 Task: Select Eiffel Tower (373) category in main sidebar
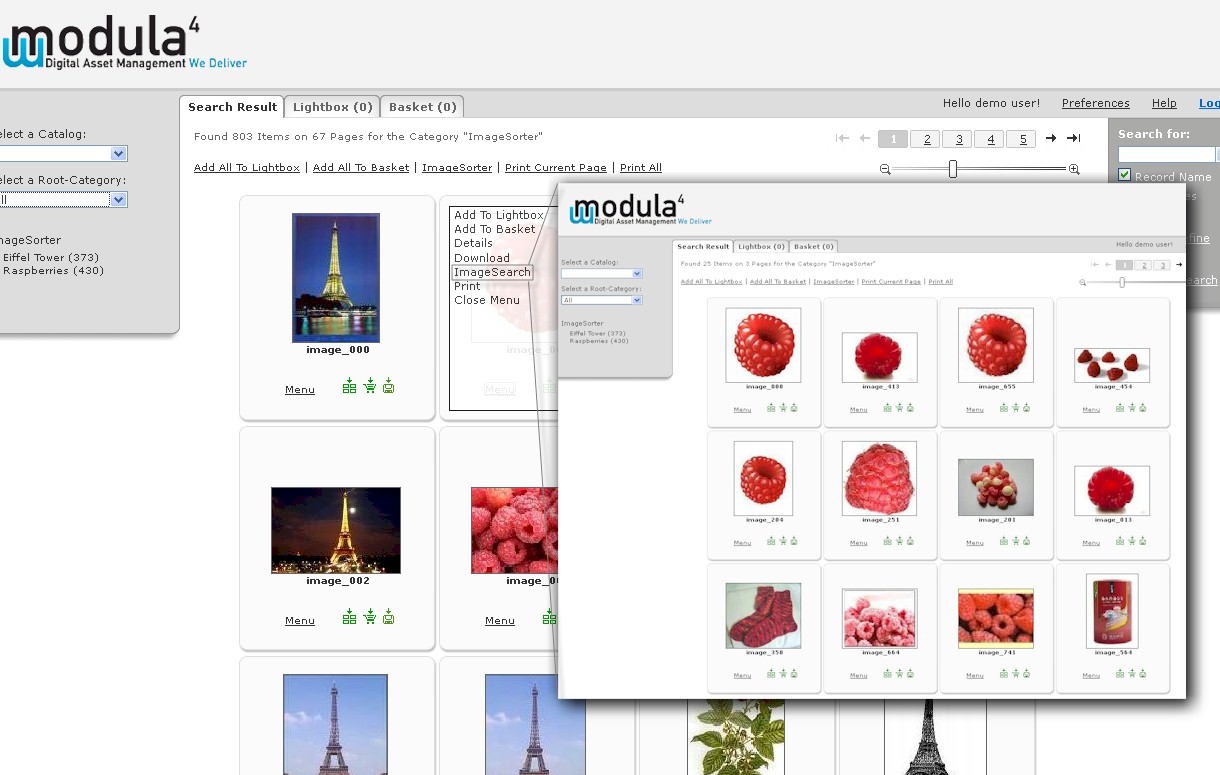pyautogui.click(x=51, y=257)
